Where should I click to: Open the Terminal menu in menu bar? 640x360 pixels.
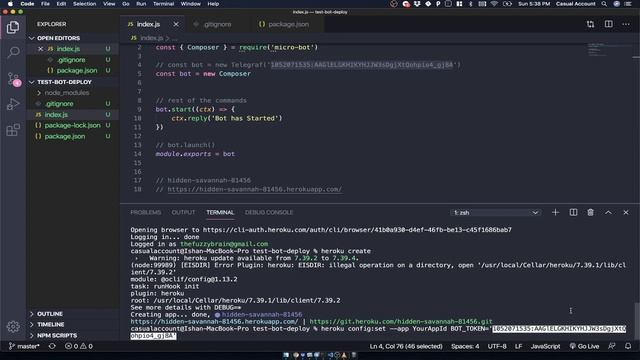[163, 4]
